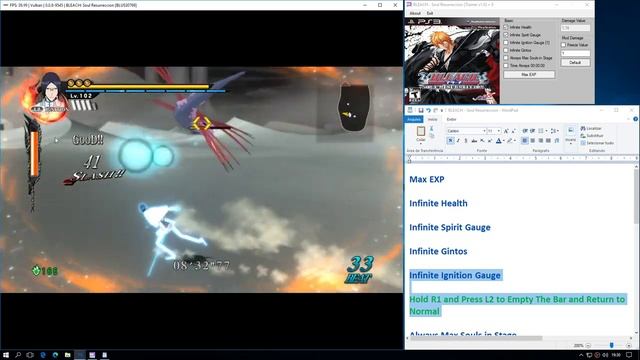640x360 pixels.
Task: Align paragraph left in WordPad
Action: 525,140
